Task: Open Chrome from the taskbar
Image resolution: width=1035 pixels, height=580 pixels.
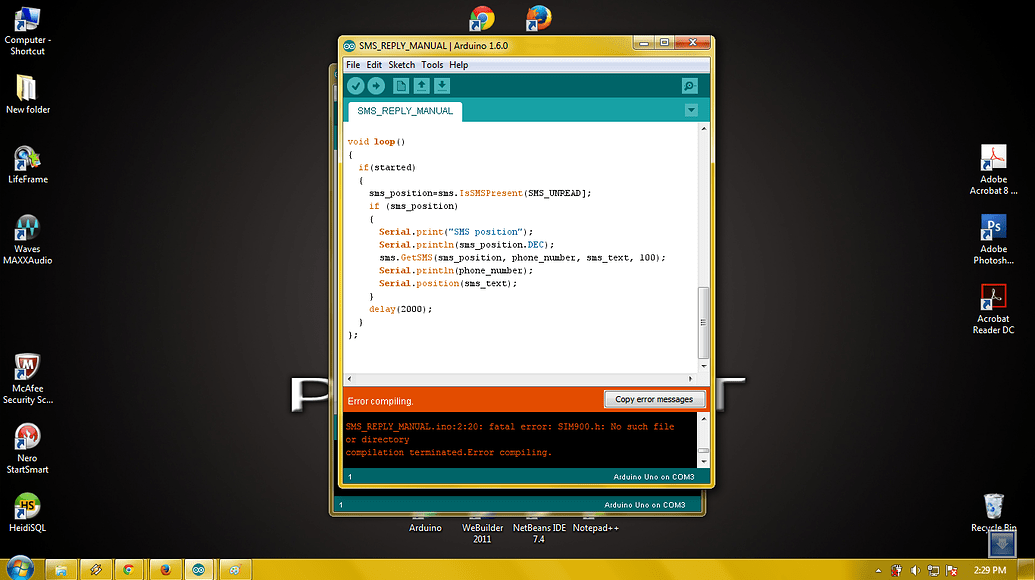Action: tap(129, 569)
